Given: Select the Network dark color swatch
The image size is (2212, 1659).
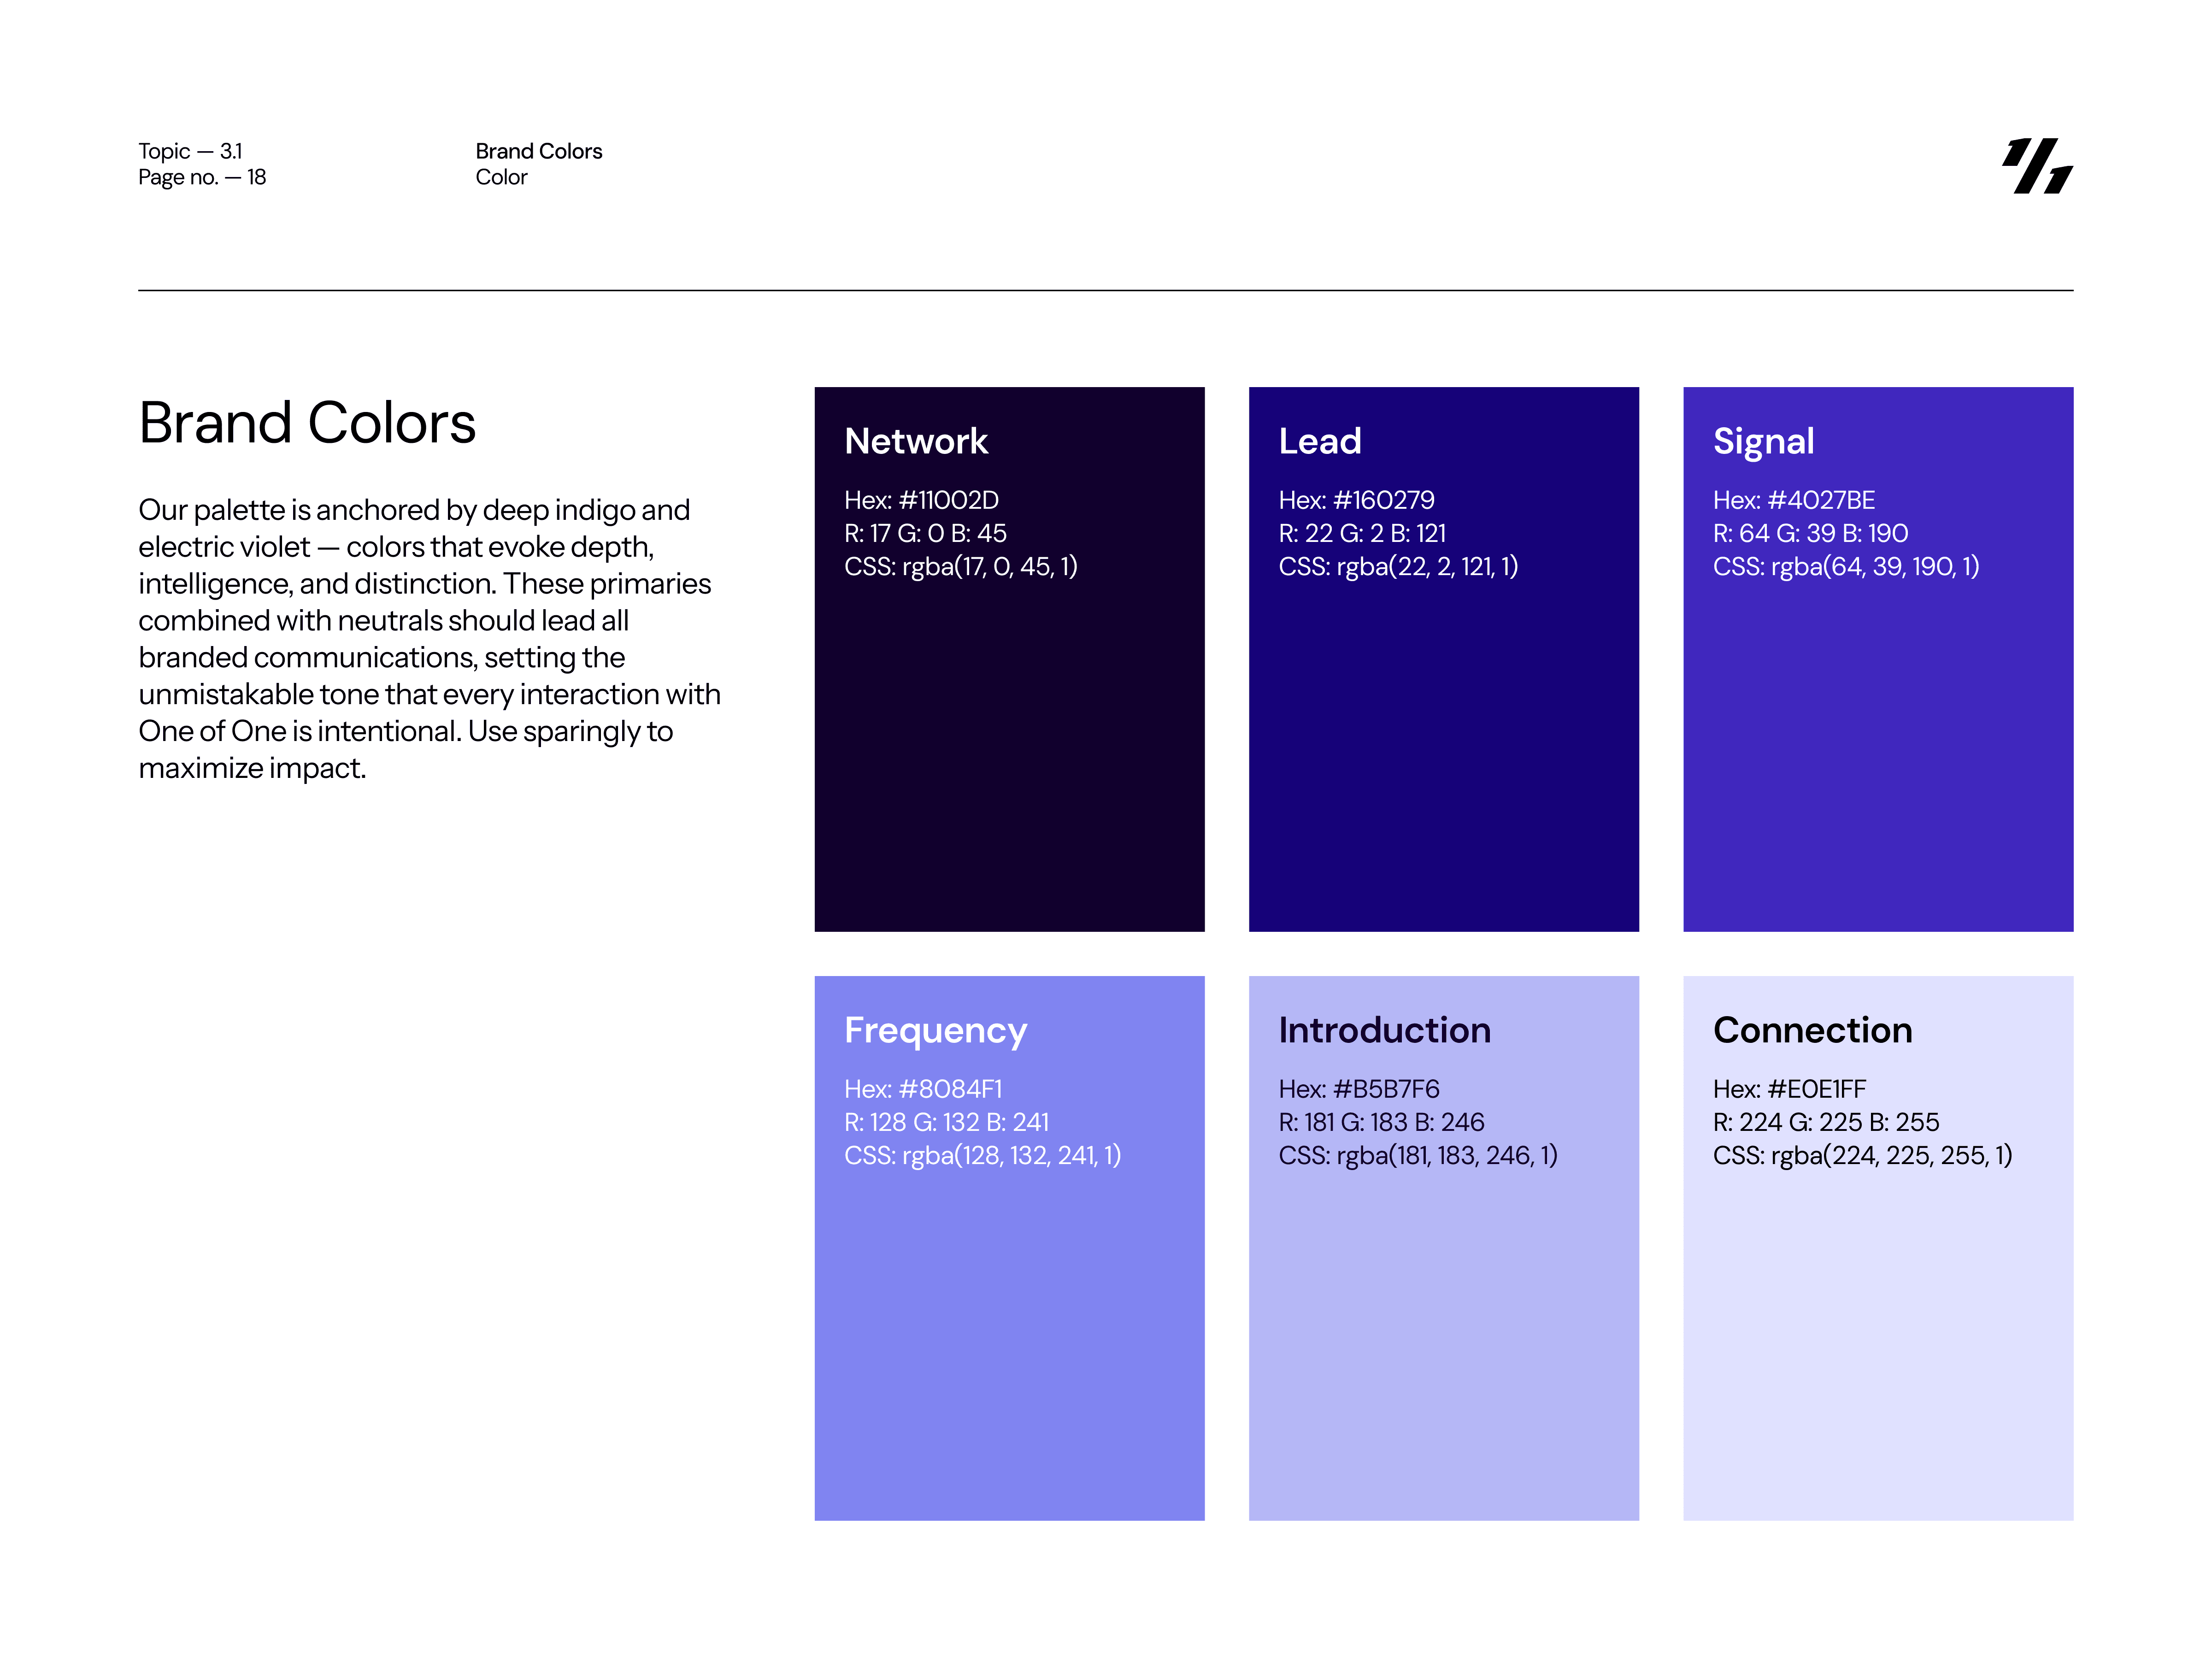Looking at the screenshot, I should coord(1009,760).
